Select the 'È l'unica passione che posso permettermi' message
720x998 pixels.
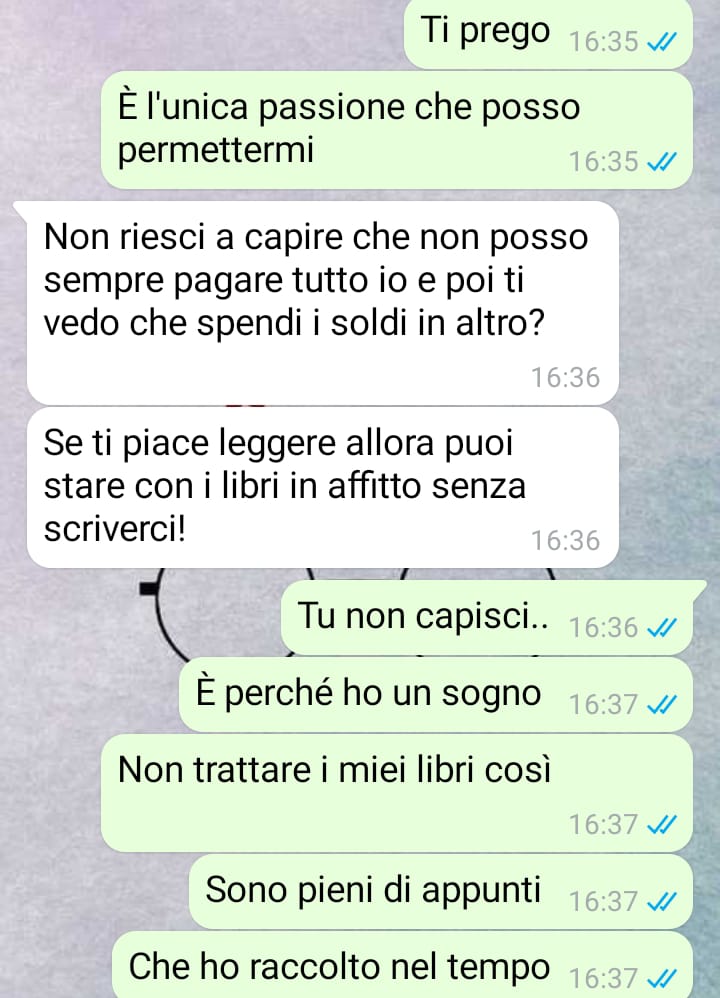coord(397,130)
